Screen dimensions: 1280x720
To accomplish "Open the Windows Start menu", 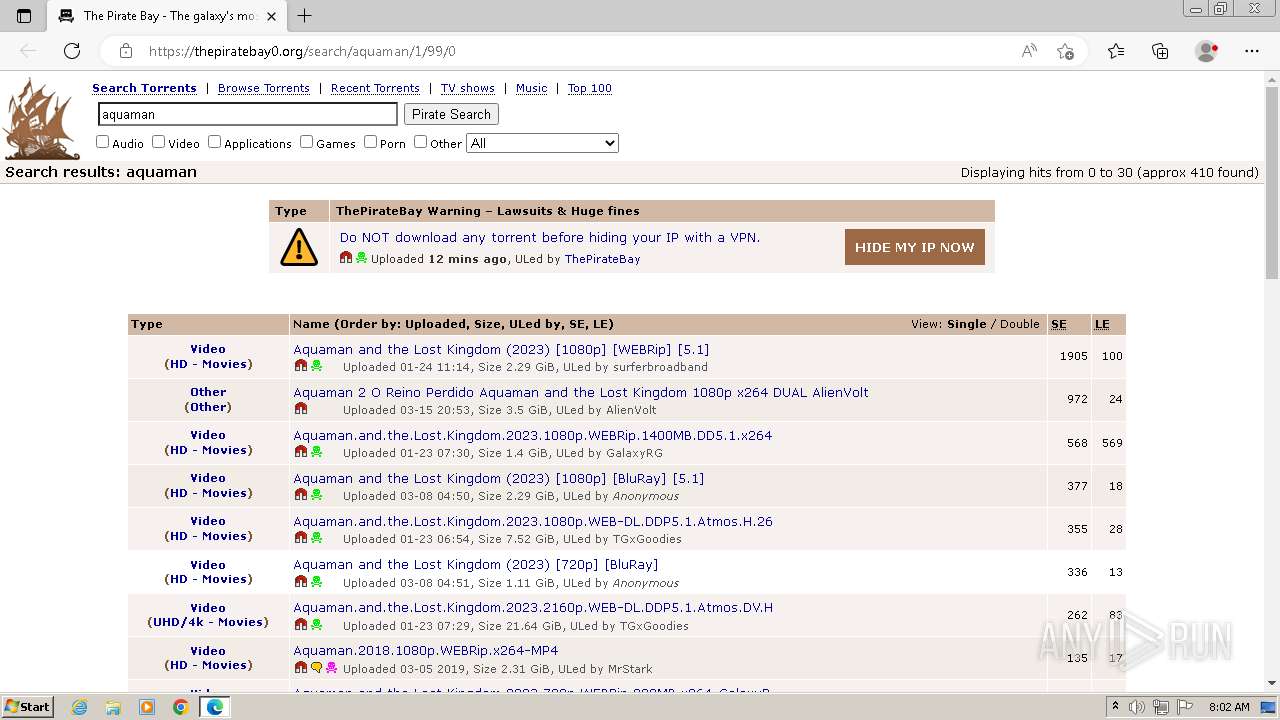I will click(28, 707).
